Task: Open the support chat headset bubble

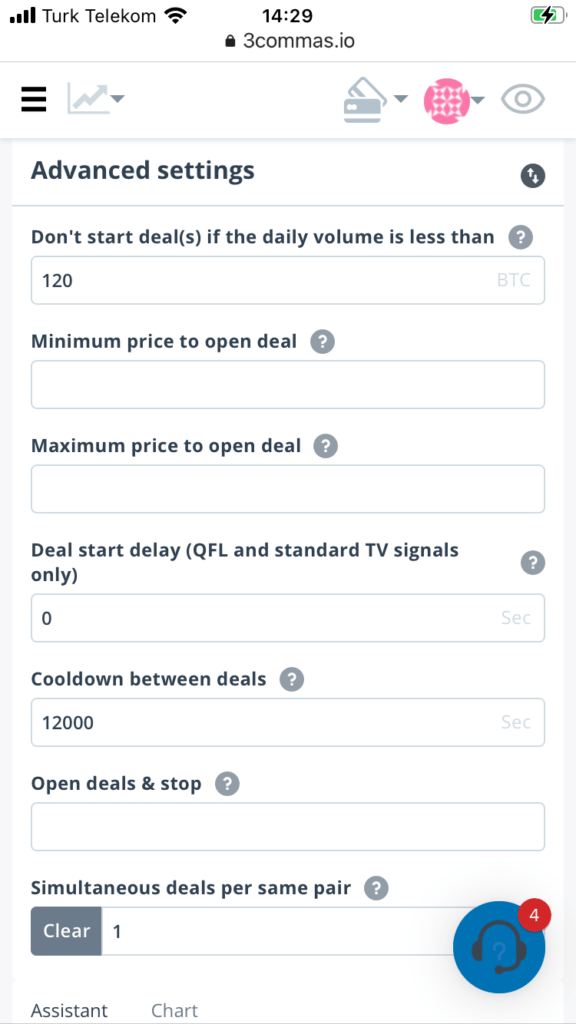Action: click(x=499, y=947)
